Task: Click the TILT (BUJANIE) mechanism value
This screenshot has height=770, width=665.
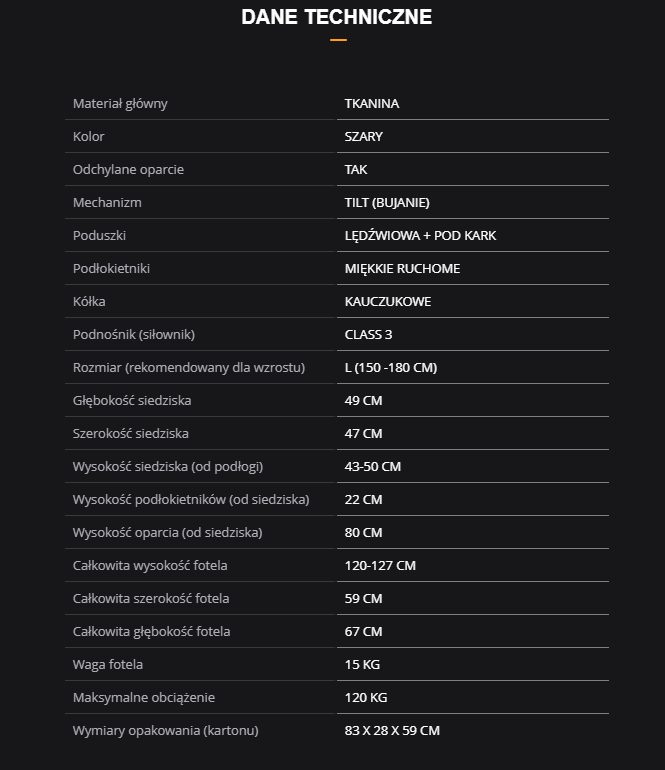Action: coord(387,203)
